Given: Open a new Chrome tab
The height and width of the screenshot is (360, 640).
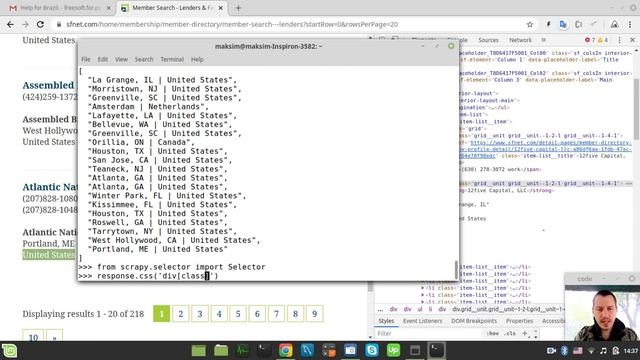Looking at the screenshot, I should [x=238, y=8].
